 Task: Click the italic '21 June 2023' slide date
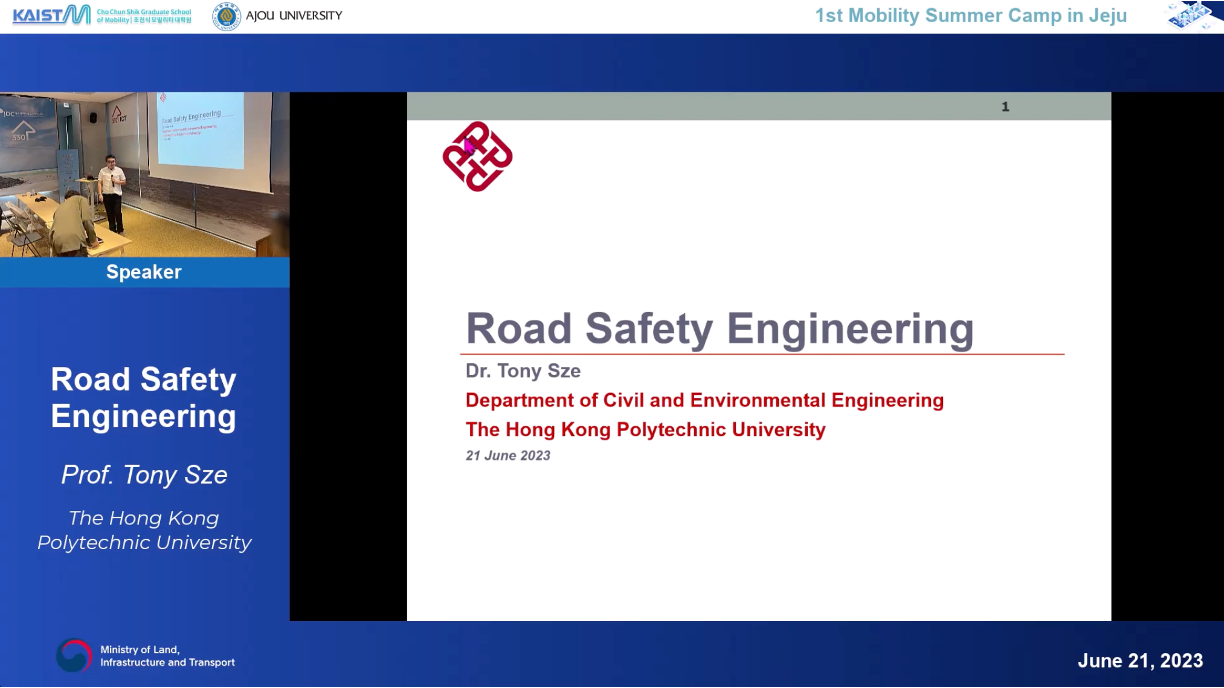tap(508, 456)
